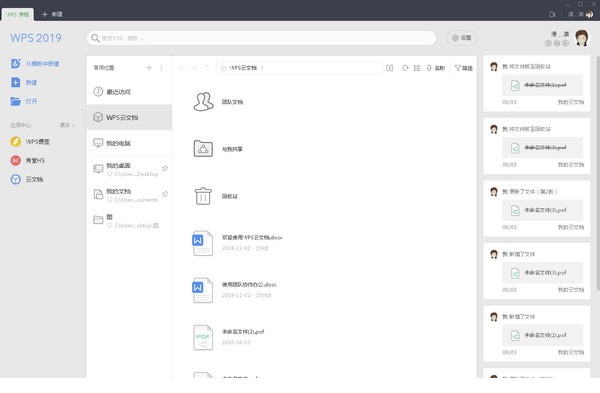Click the middle small circular badge under the username

(x=557, y=43)
